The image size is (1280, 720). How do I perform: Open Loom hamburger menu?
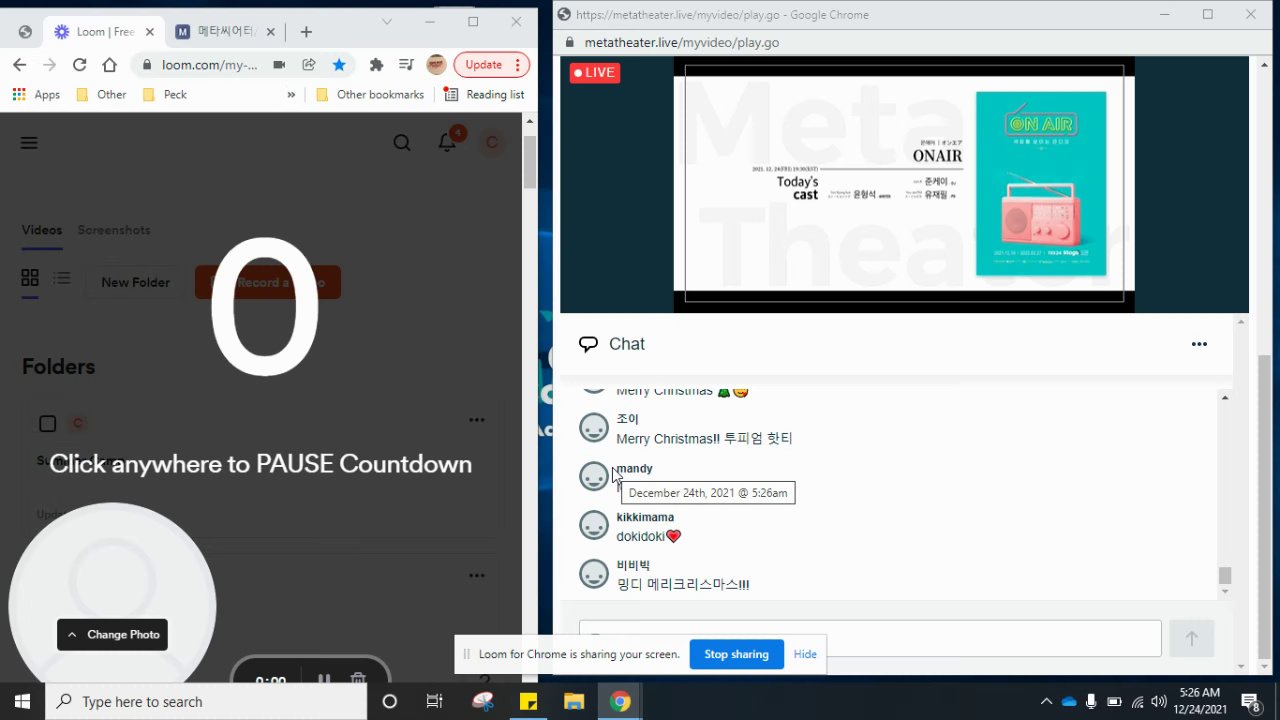[x=29, y=143]
